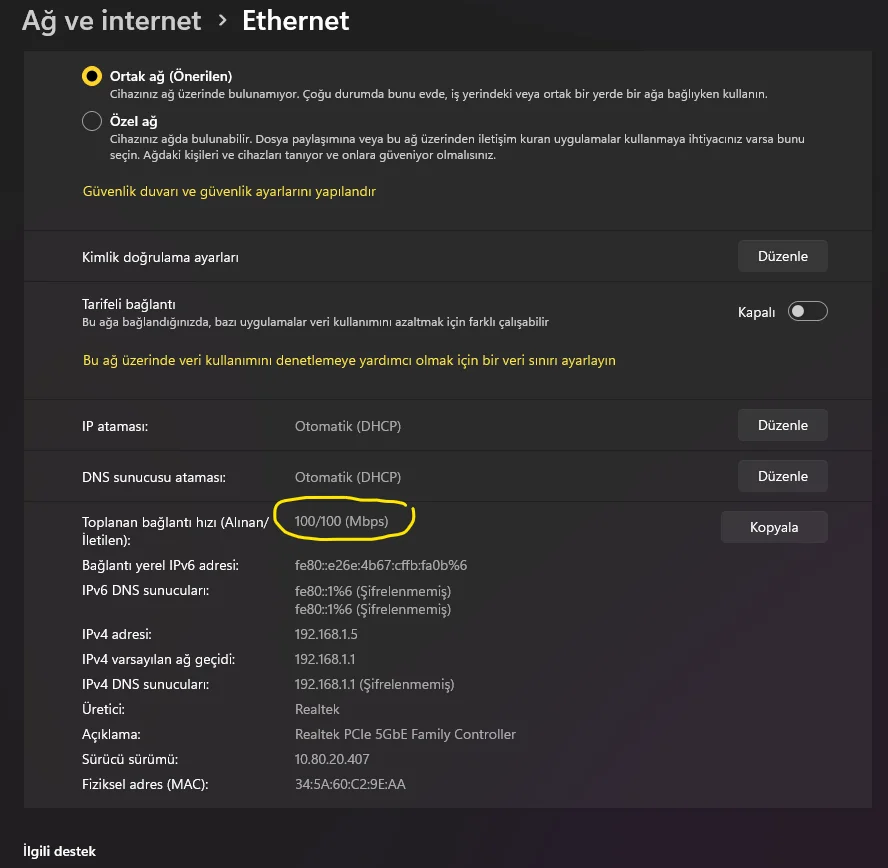Click the Kapalı label beside the toggle

click(756, 312)
